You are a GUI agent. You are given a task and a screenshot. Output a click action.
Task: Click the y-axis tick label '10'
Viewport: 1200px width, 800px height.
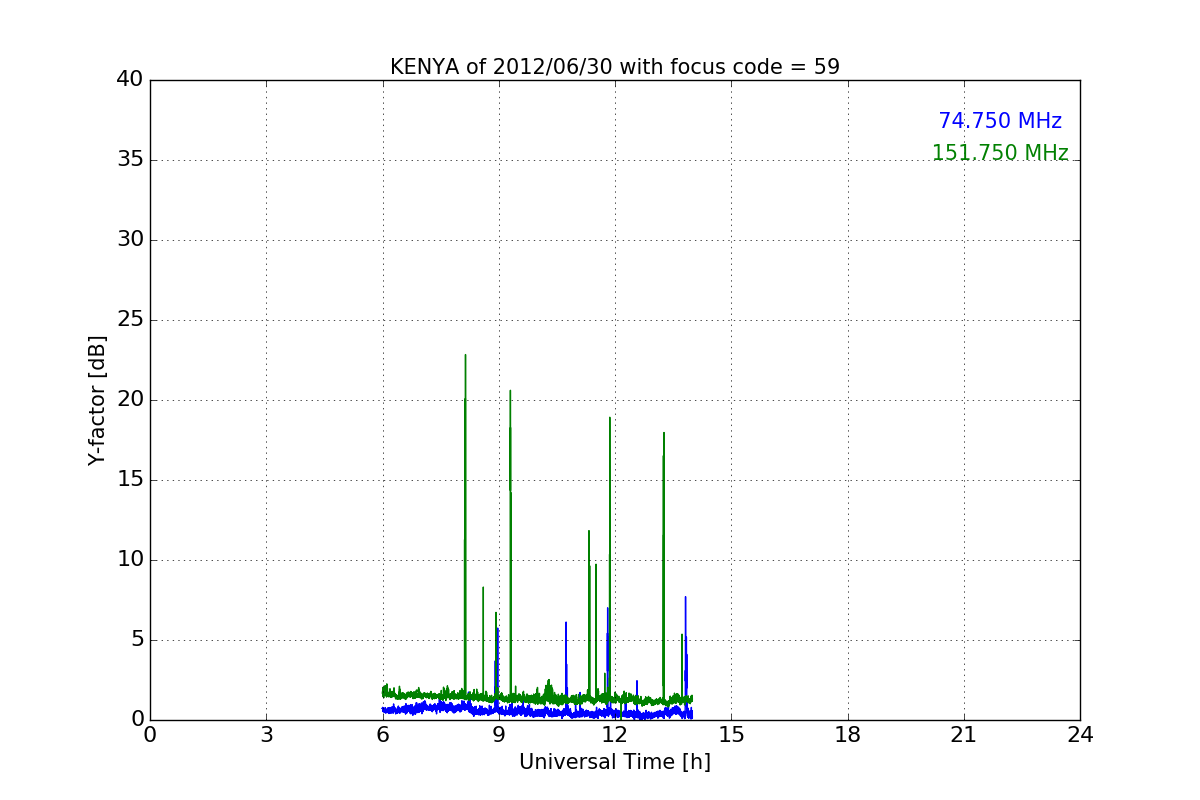tap(130, 560)
